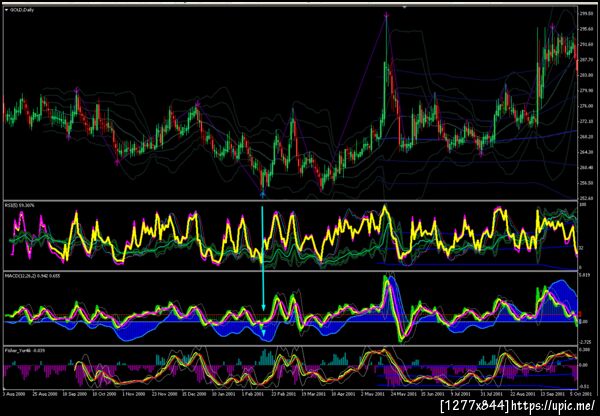
Task: Select the GOLD,Daily chart title label
Action: click(x=23, y=10)
